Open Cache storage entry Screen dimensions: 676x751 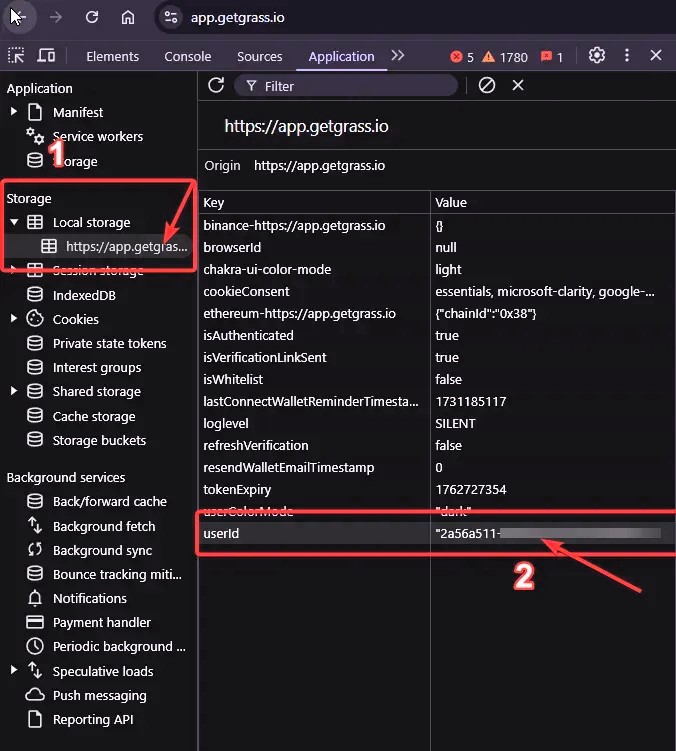(94, 417)
